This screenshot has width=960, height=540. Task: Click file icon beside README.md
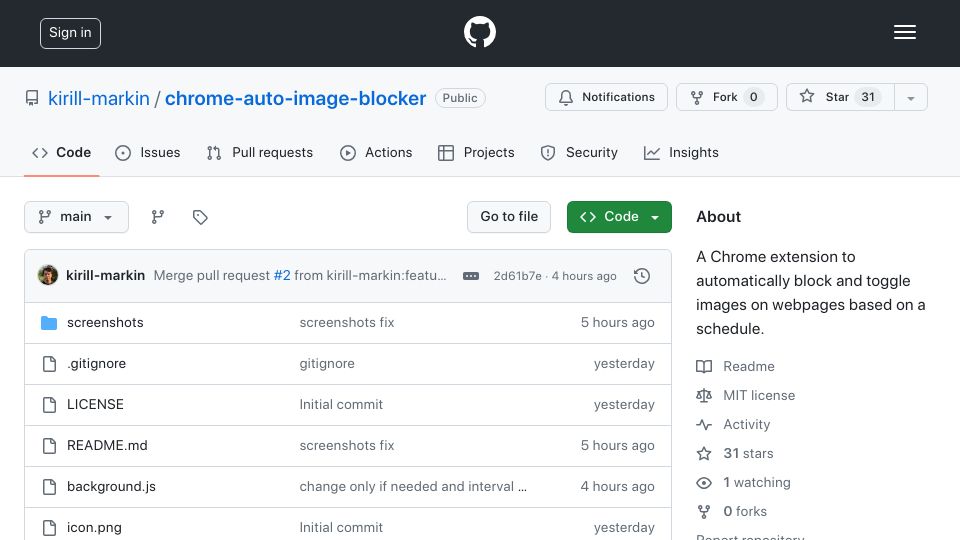pos(49,446)
